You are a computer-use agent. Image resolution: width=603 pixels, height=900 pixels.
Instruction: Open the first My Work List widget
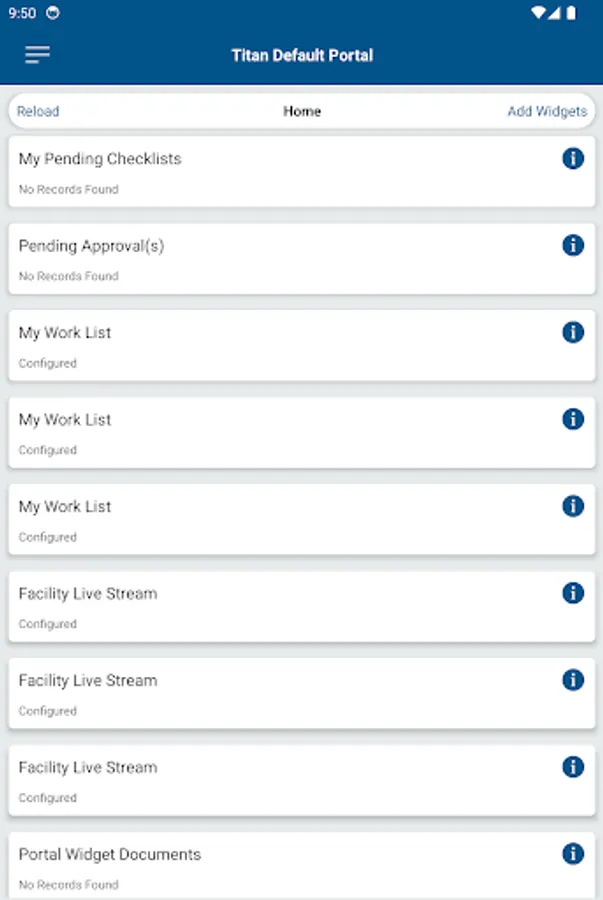(x=302, y=346)
